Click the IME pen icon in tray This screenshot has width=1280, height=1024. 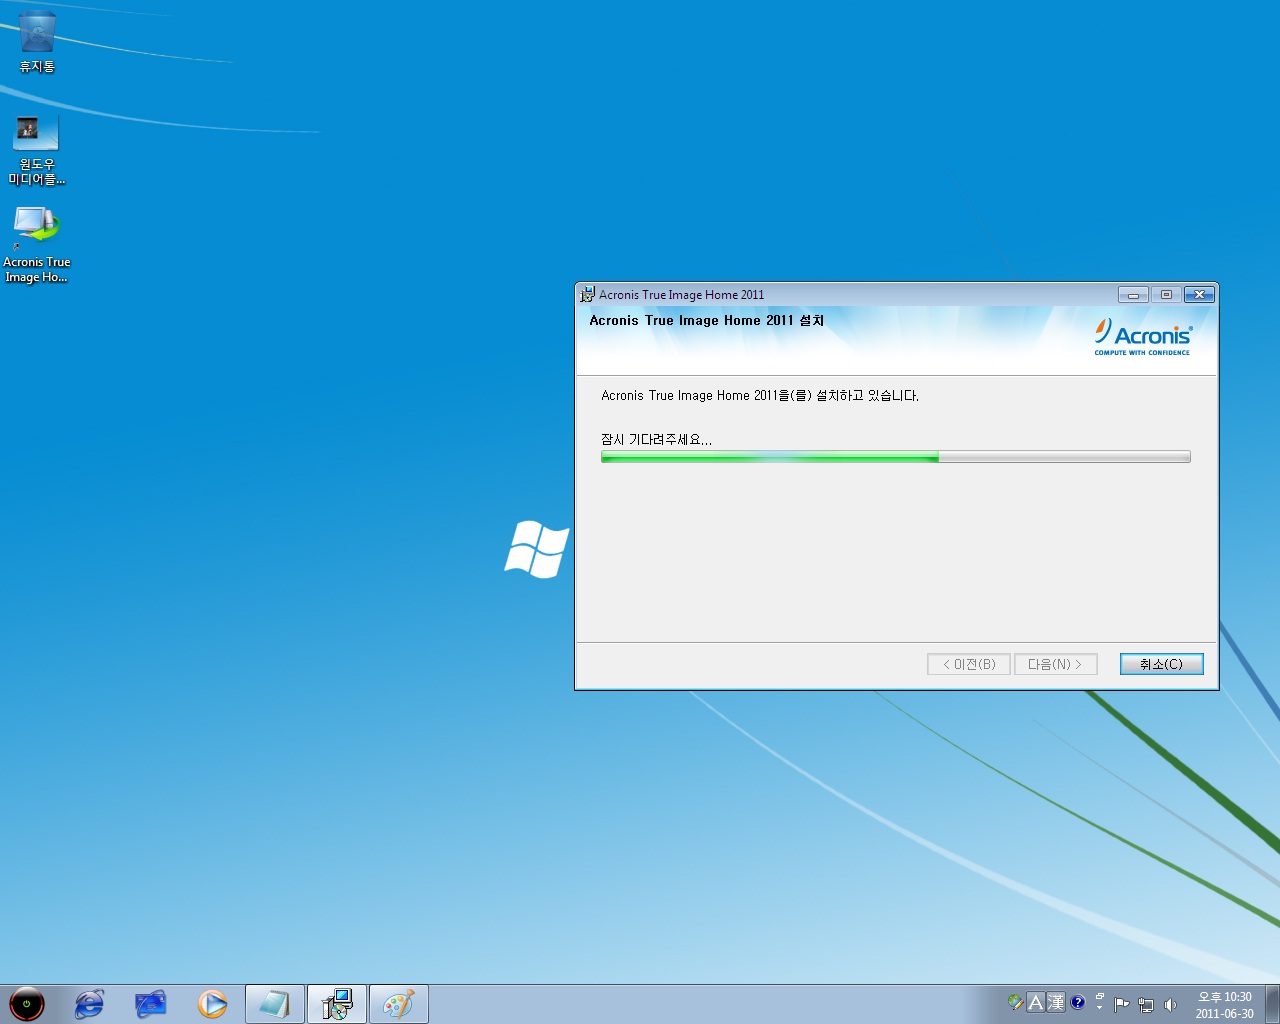(1016, 1002)
